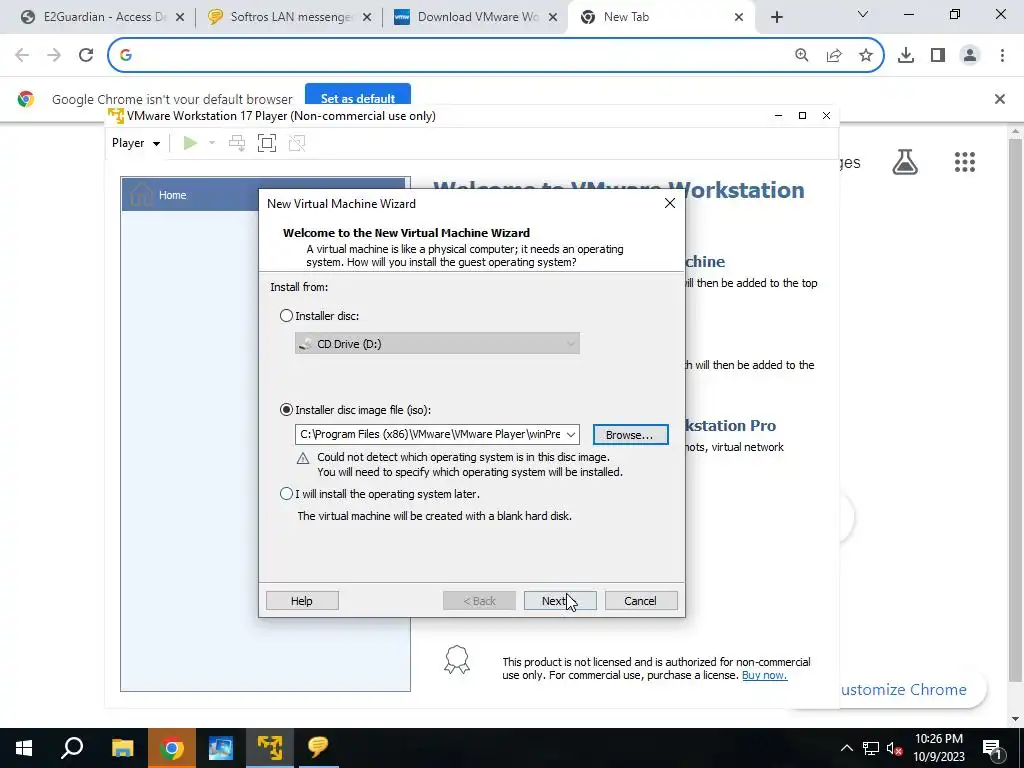Choose I will install the operating system later
Screen dimensions: 1024x768
point(286,494)
